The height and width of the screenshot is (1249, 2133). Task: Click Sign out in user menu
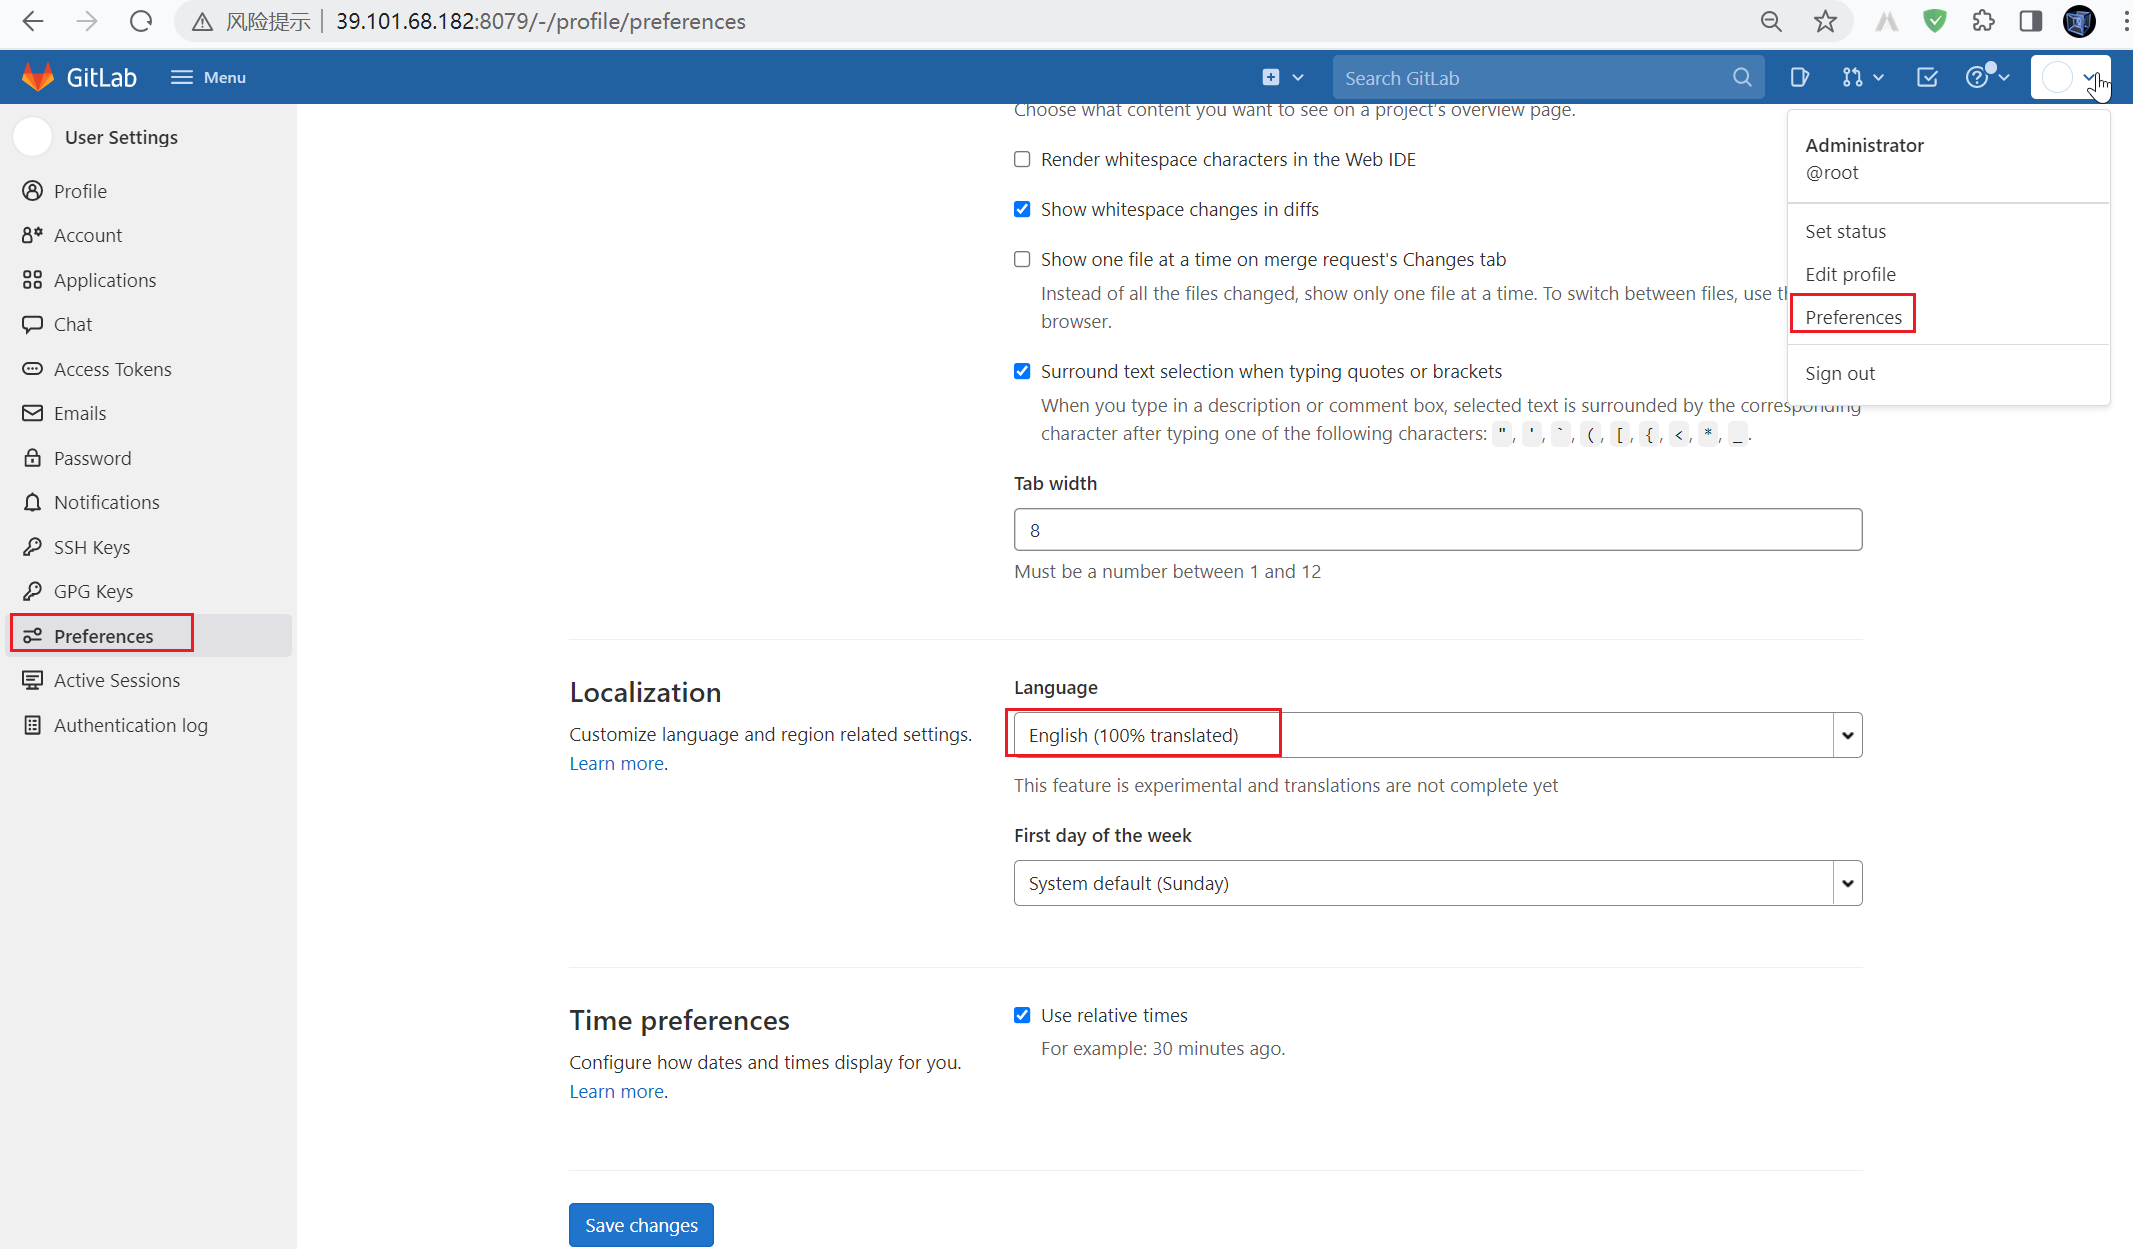click(1840, 373)
